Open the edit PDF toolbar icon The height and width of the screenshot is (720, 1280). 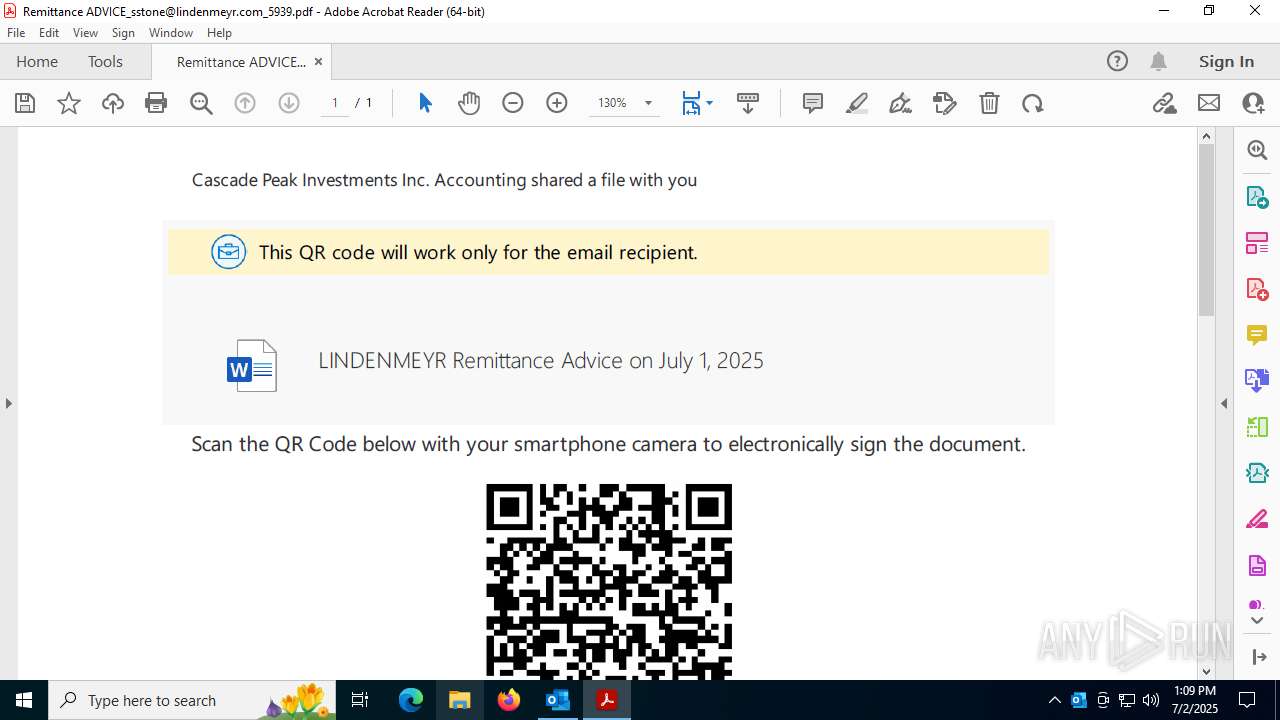coord(944,103)
